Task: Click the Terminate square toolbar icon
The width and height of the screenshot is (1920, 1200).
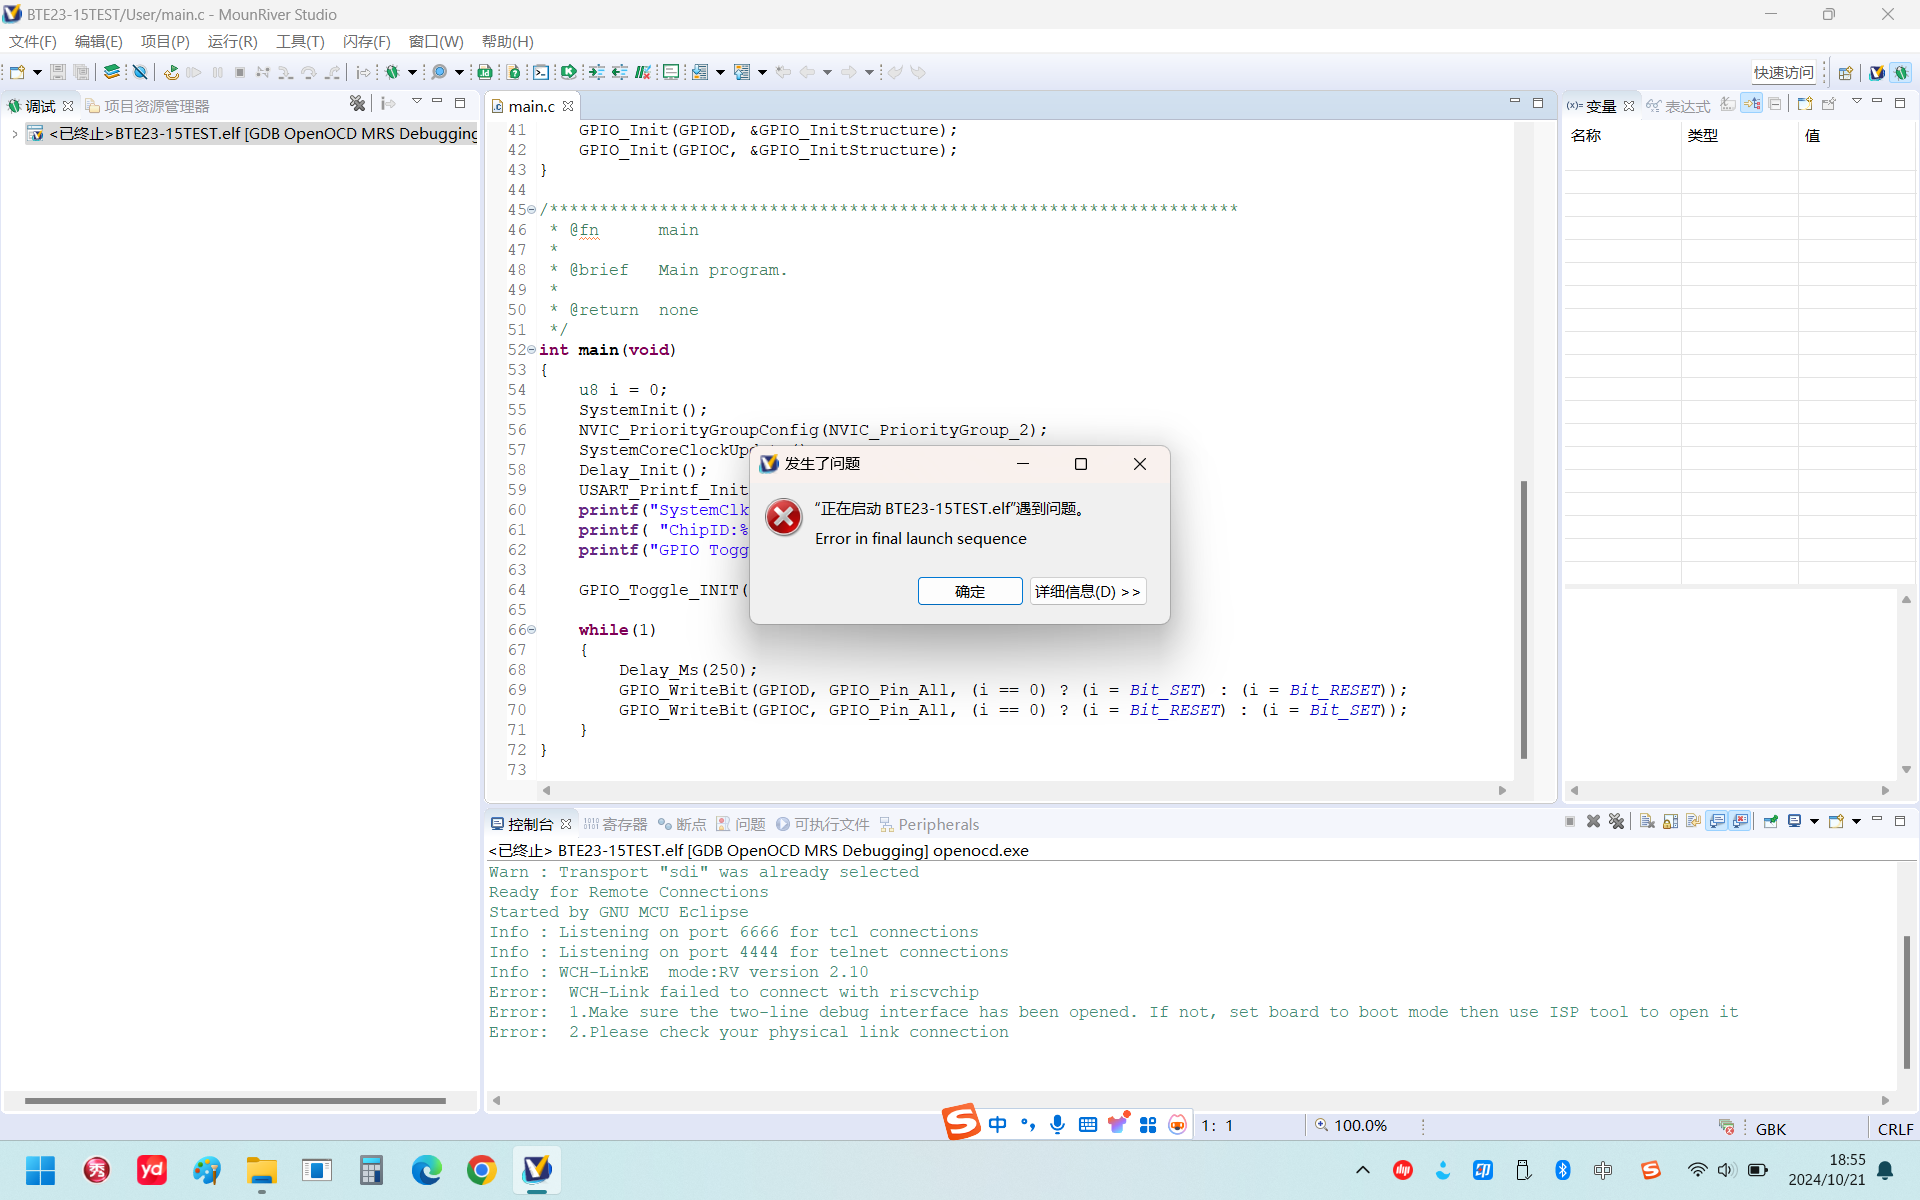Action: click(x=240, y=72)
